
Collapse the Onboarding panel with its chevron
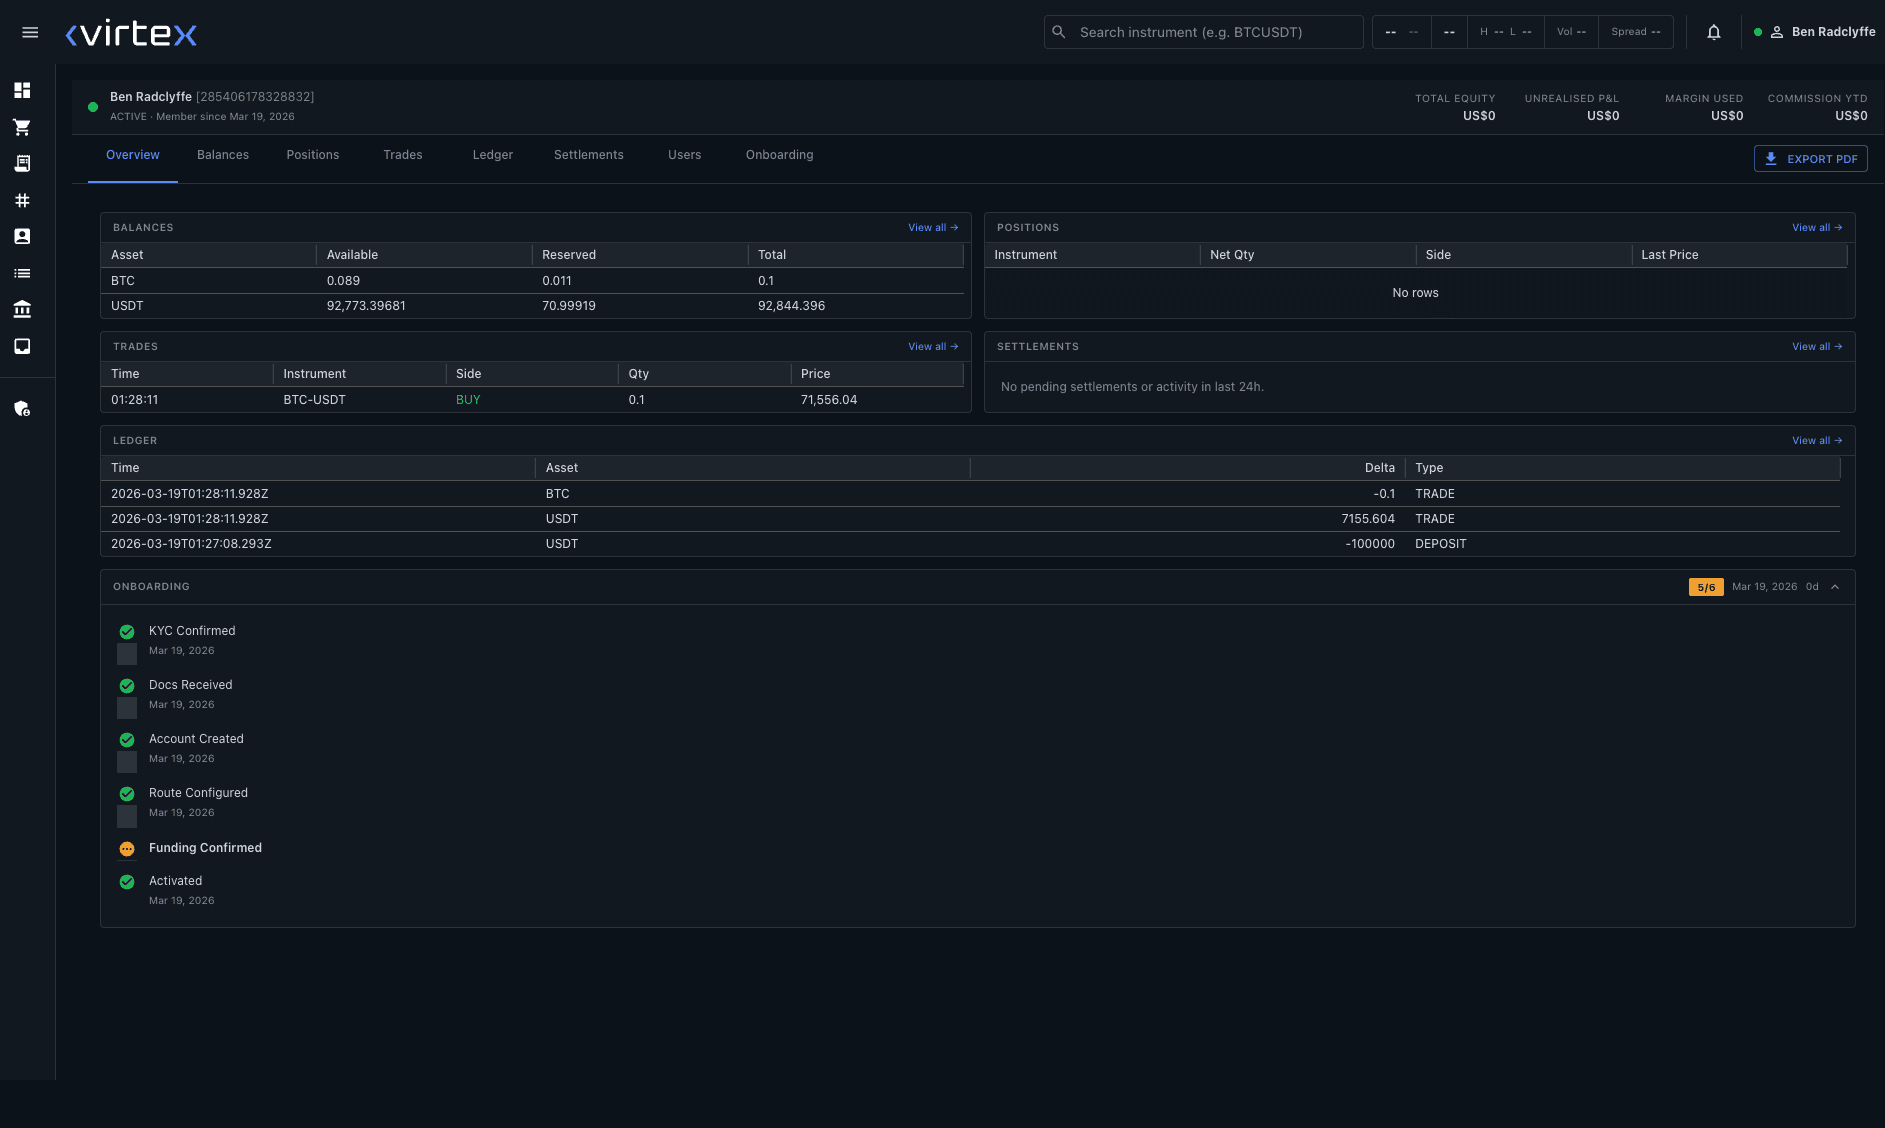[x=1836, y=587]
